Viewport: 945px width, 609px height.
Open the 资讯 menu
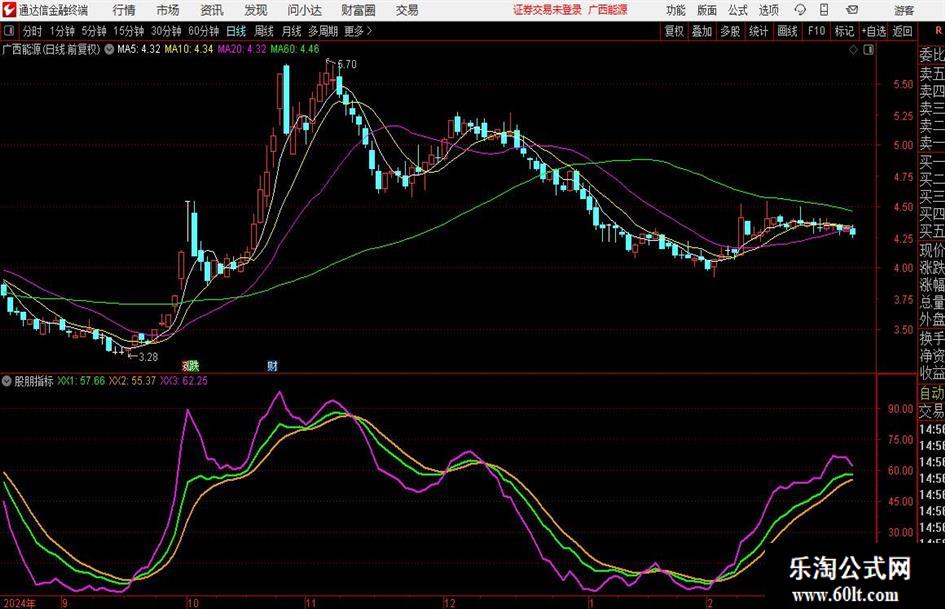[212, 10]
